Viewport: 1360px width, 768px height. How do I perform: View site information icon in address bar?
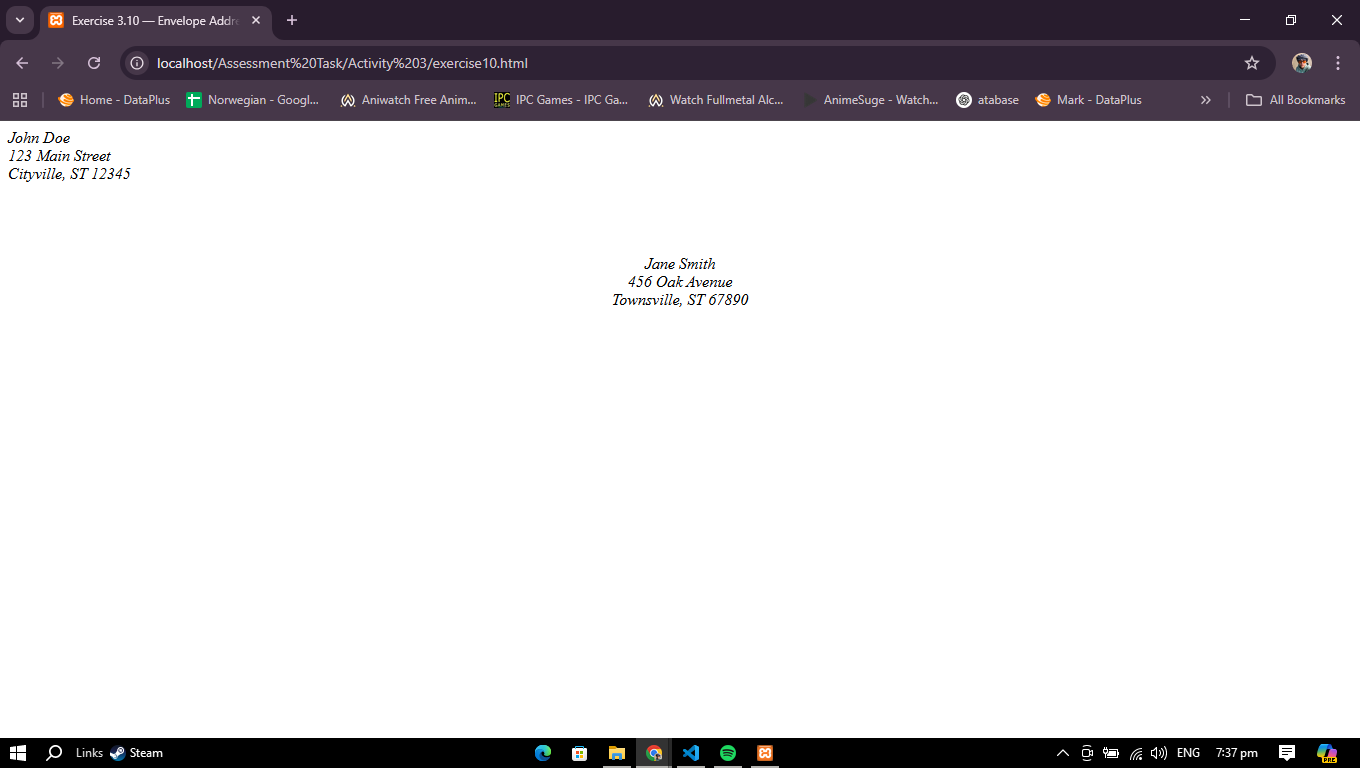pyautogui.click(x=138, y=63)
